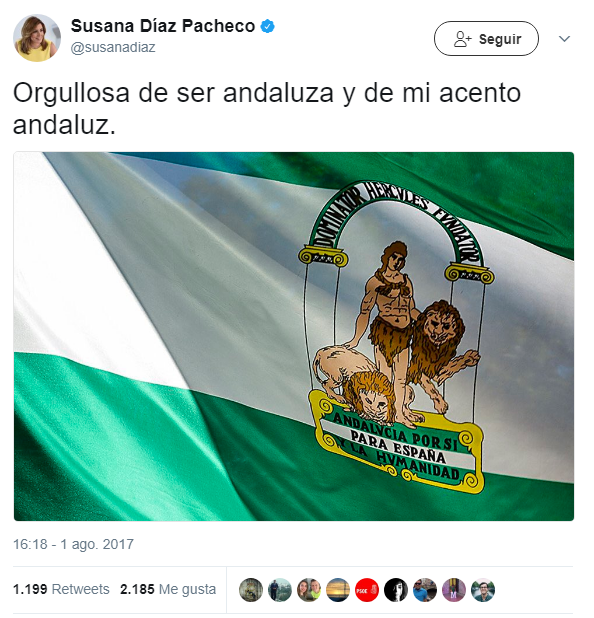594x618 pixels.
Task: Click the purple liker avatar
Action: click(x=454, y=590)
